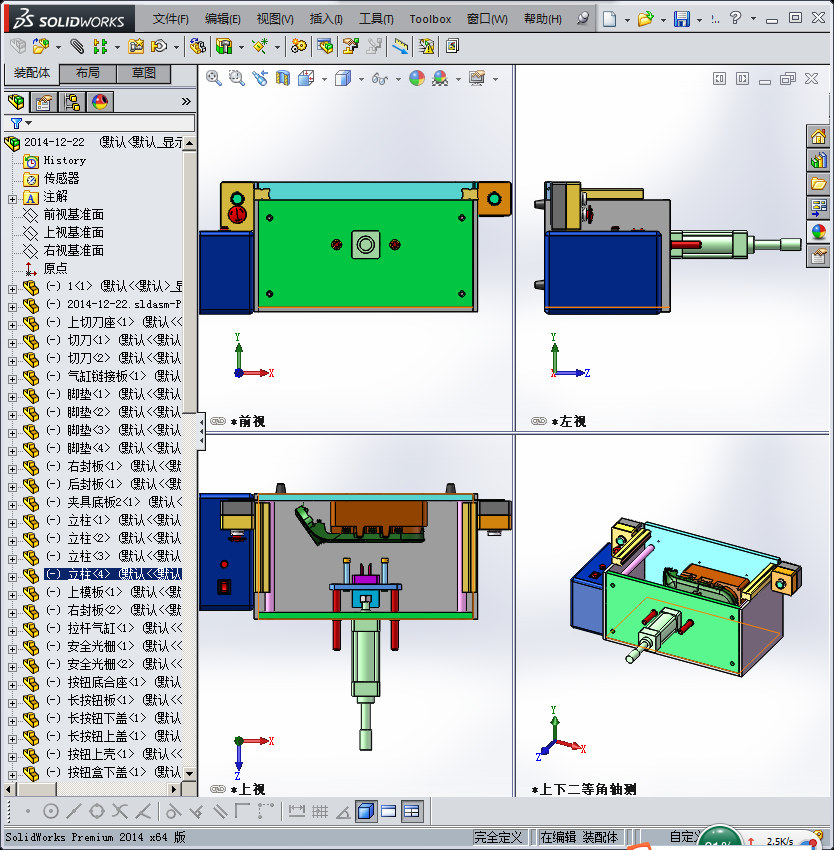Image resolution: width=834 pixels, height=850 pixels.
Task: Click the Apply Scene icon
Action: pos(440,79)
